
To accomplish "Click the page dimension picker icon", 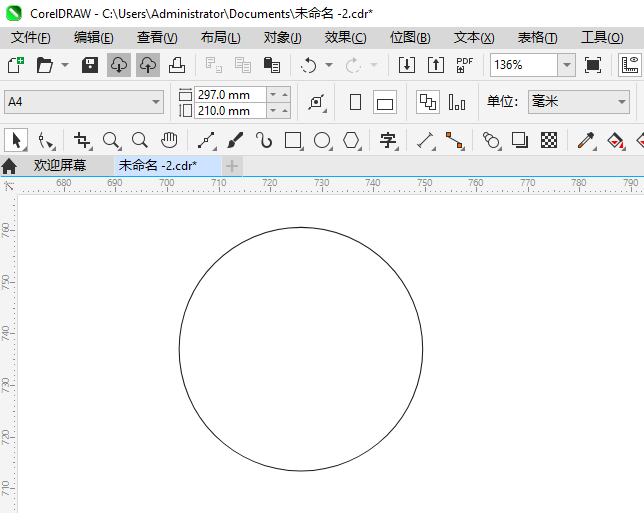I will point(317,102).
